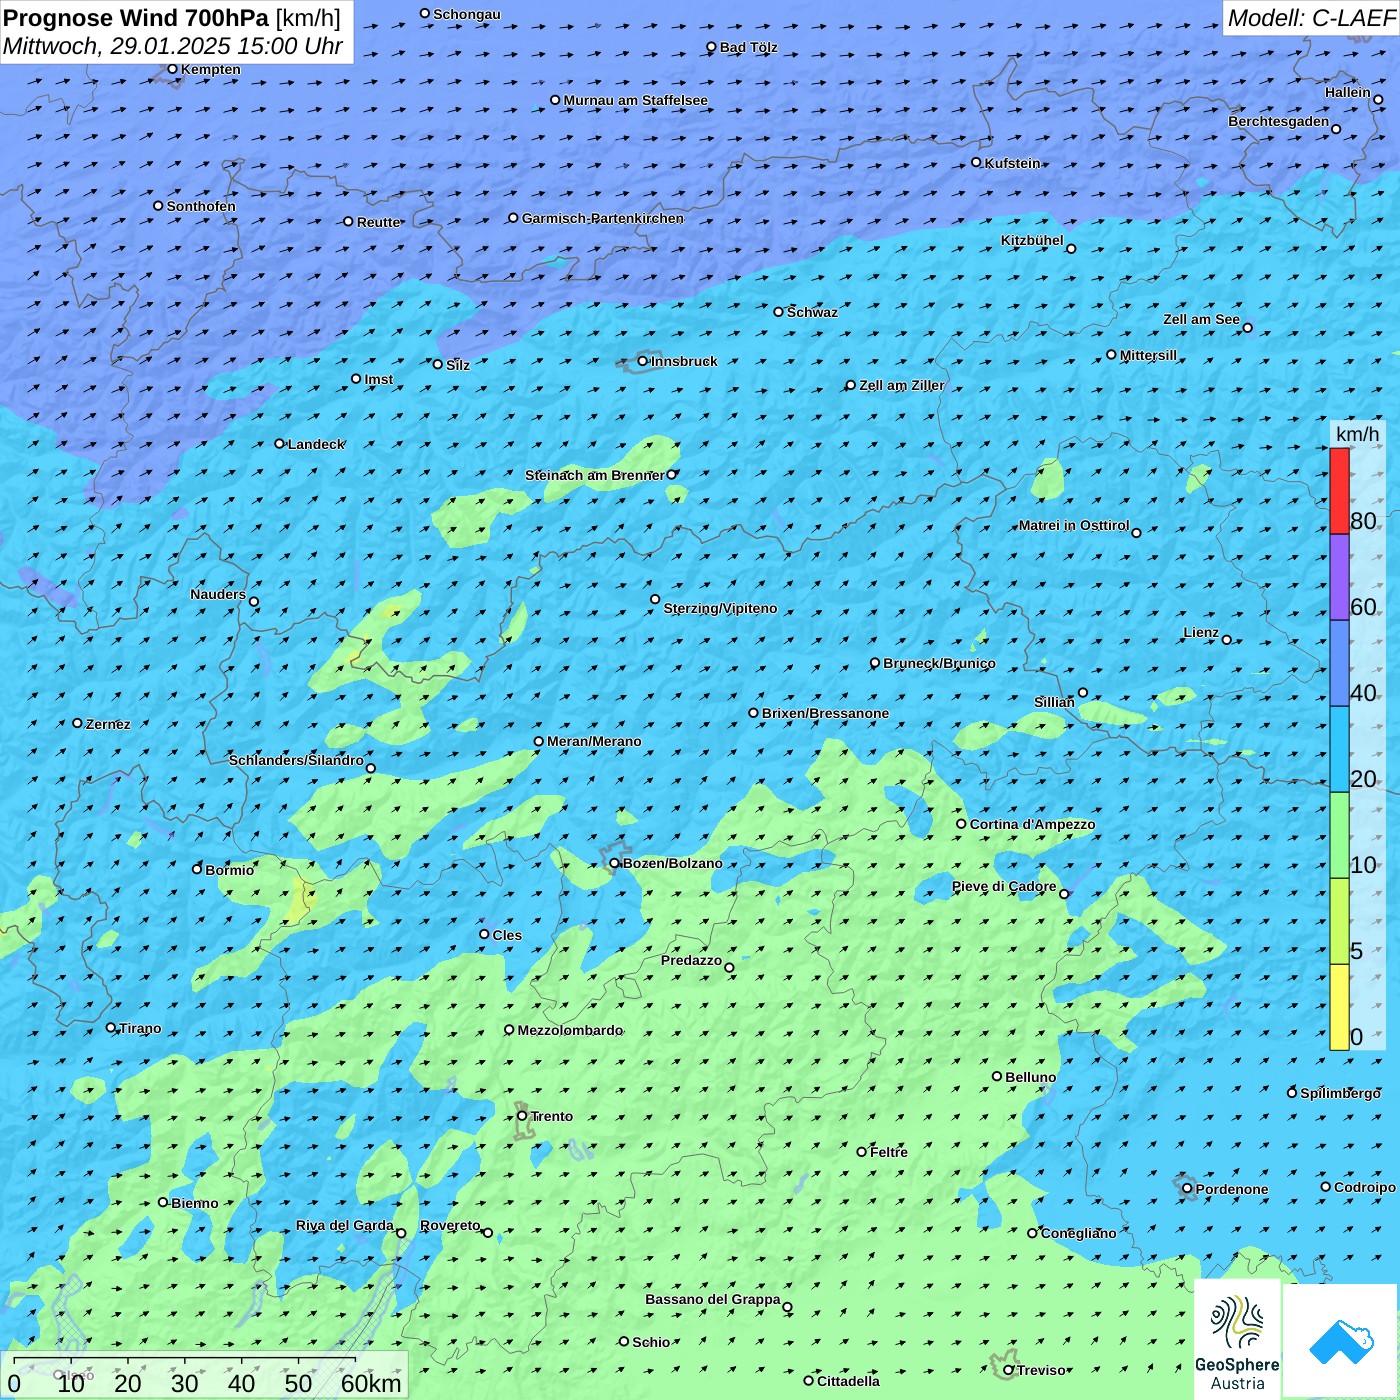The height and width of the screenshot is (1400, 1400).
Task: Click the 'Steinach am Brenner' label
Action: [594, 475]
